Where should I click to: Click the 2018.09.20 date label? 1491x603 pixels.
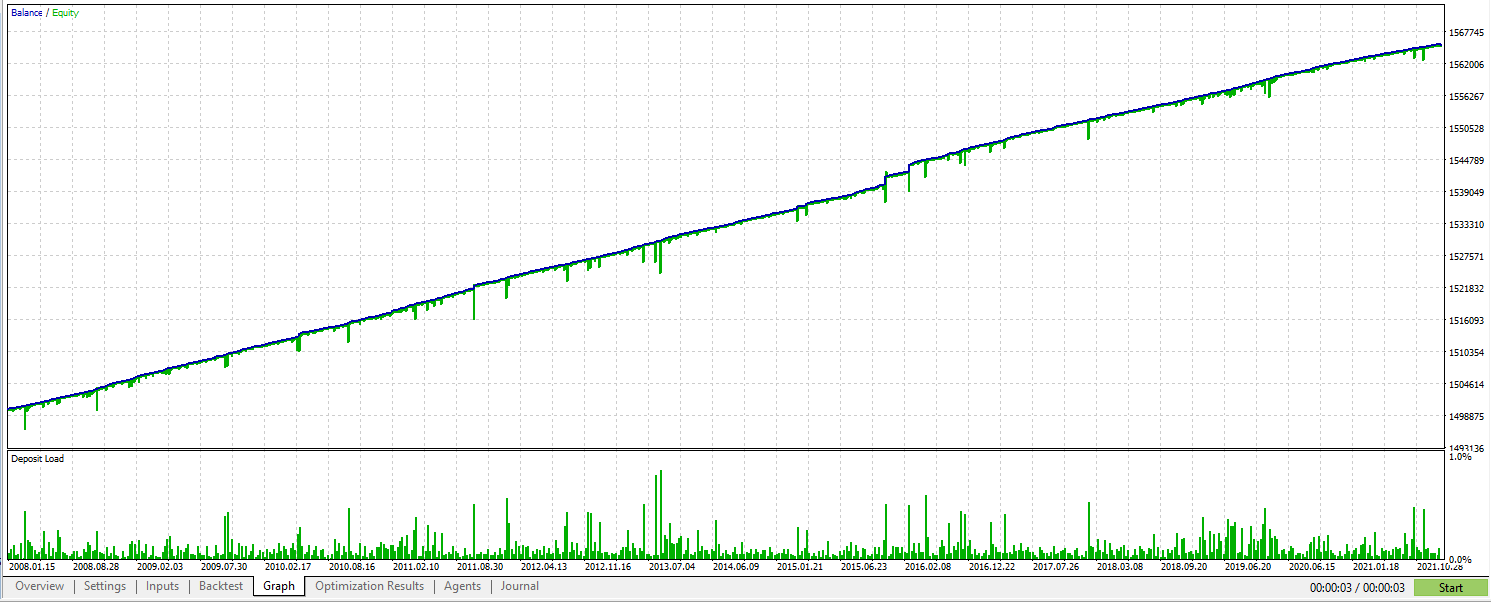point(1184,567)
